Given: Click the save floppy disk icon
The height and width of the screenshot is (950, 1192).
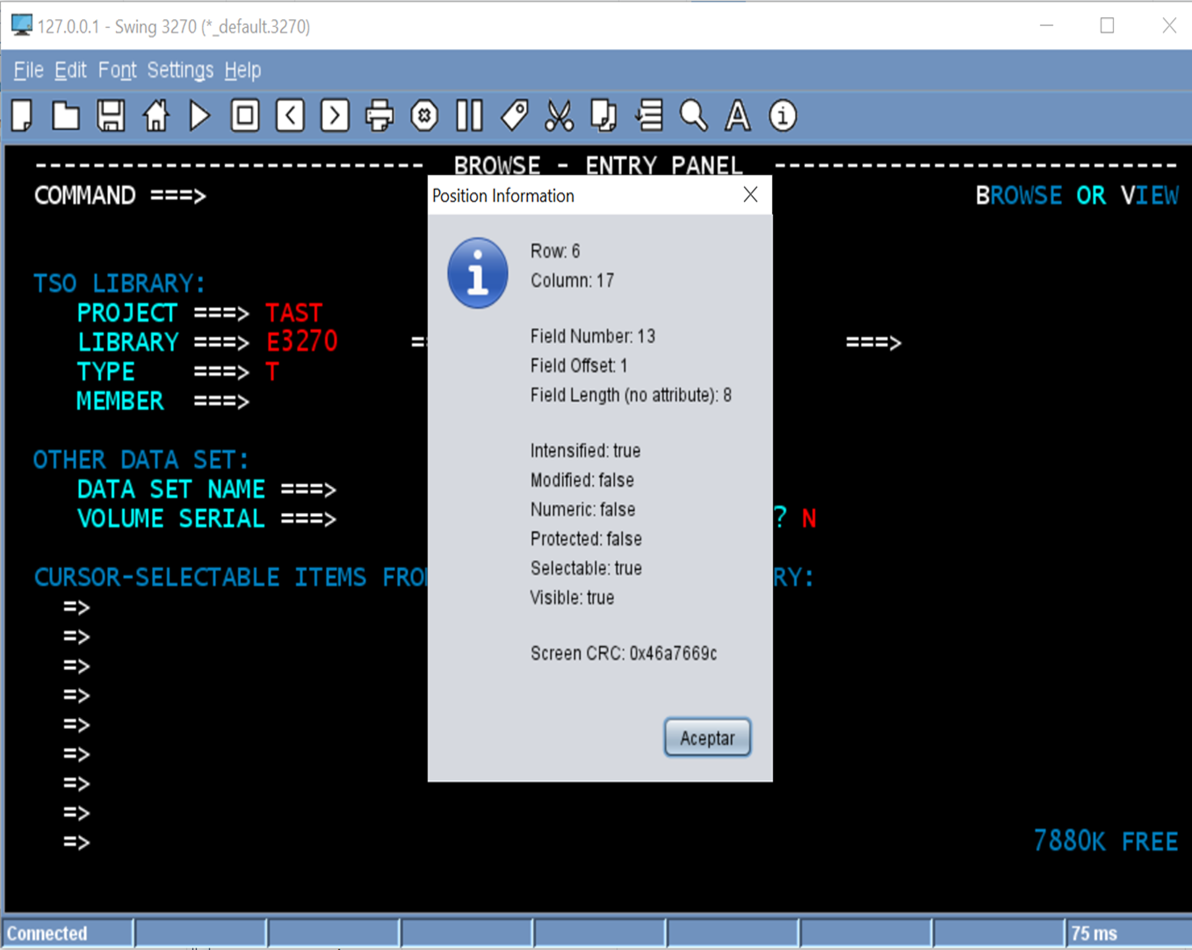Looking at the screenshot, I should click(x=111, y=116).
